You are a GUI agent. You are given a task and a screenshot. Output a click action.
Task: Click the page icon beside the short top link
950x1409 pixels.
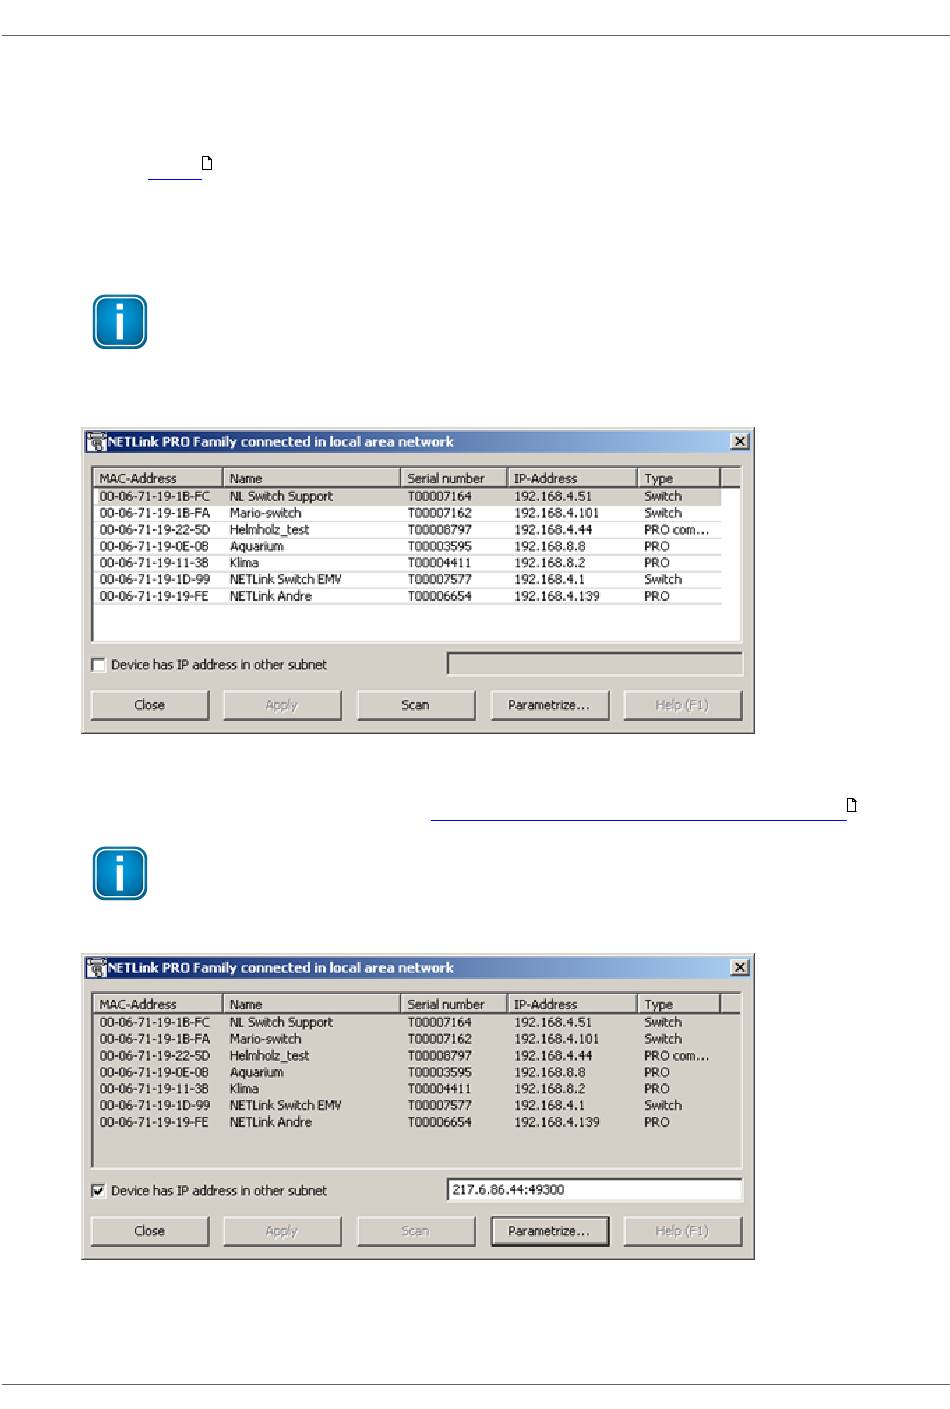coord(208,163)
